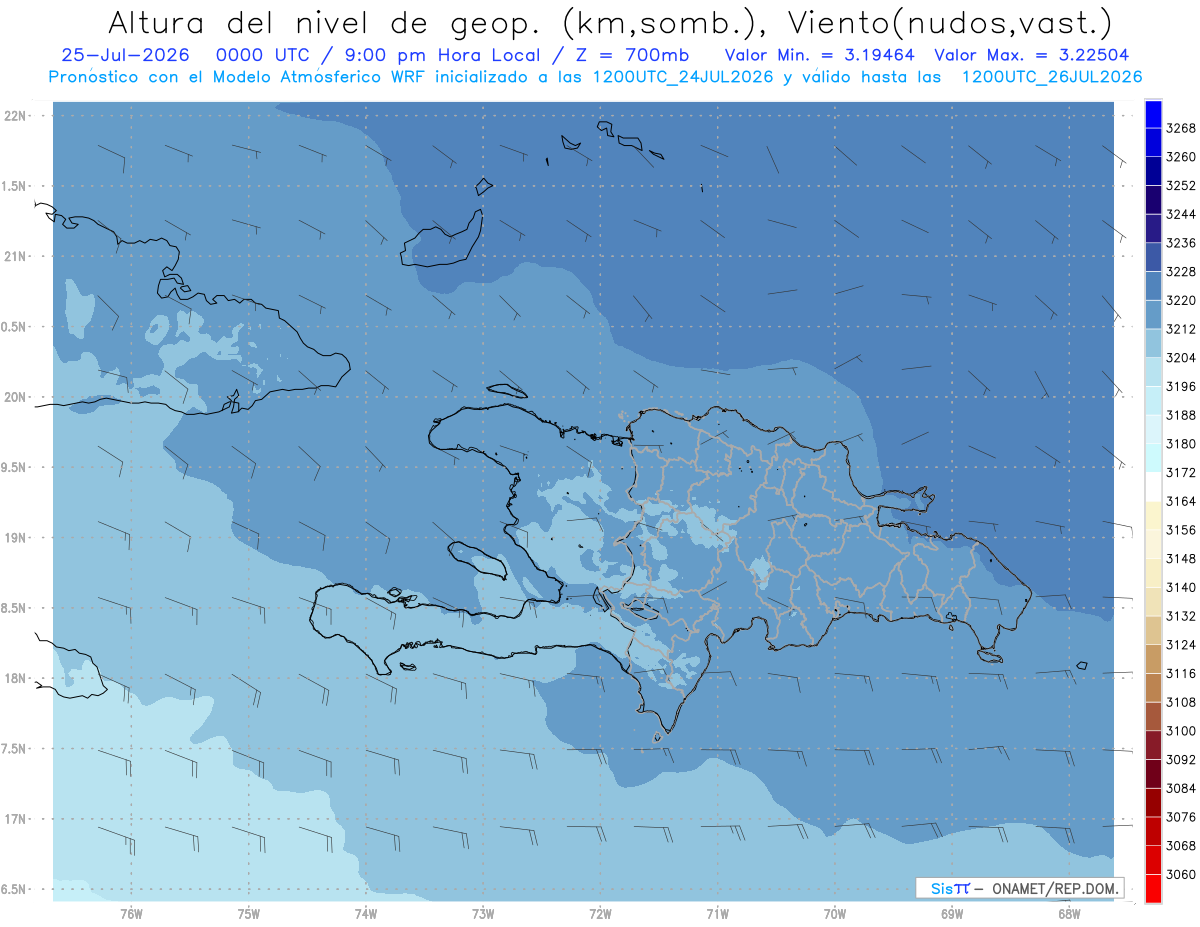Click the red legend swatch below 3060

[x=1152, y=888]
